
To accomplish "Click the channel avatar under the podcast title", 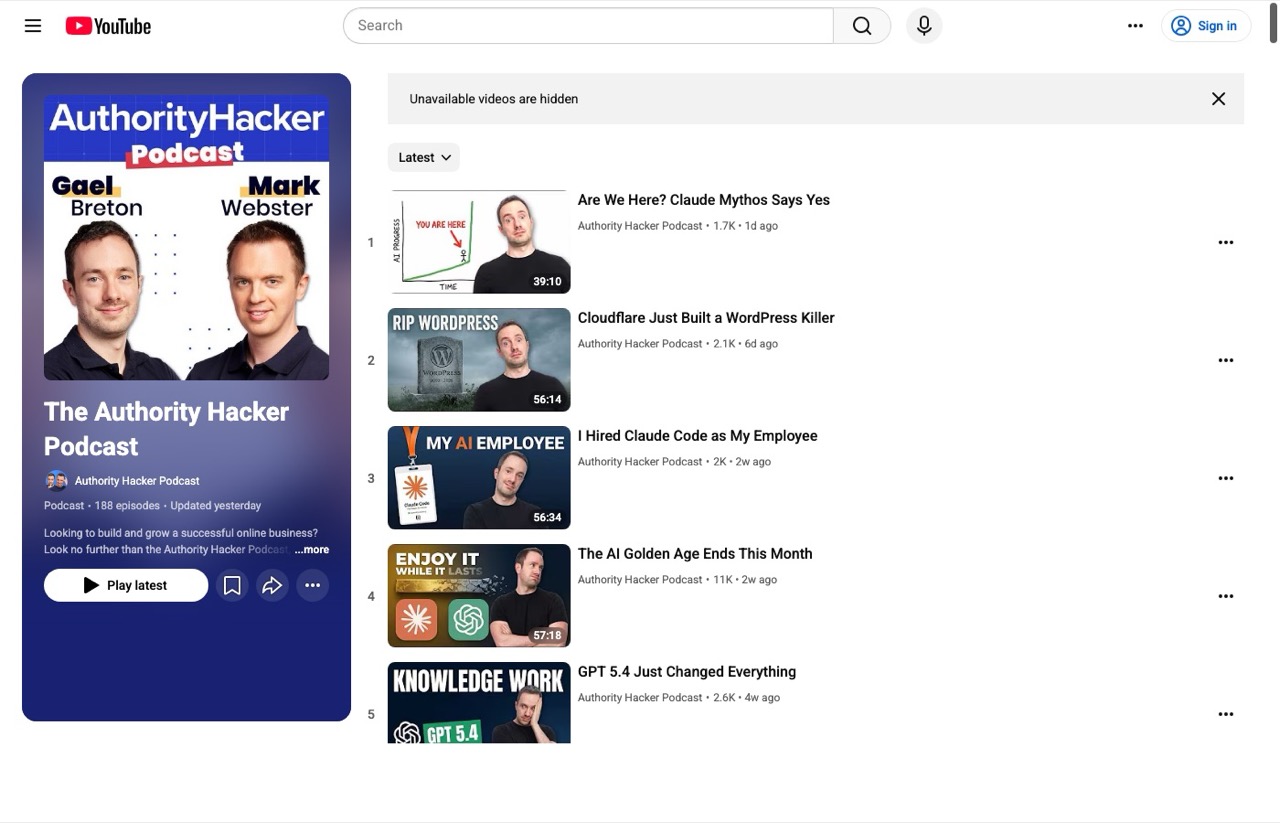I will point(56,481).
